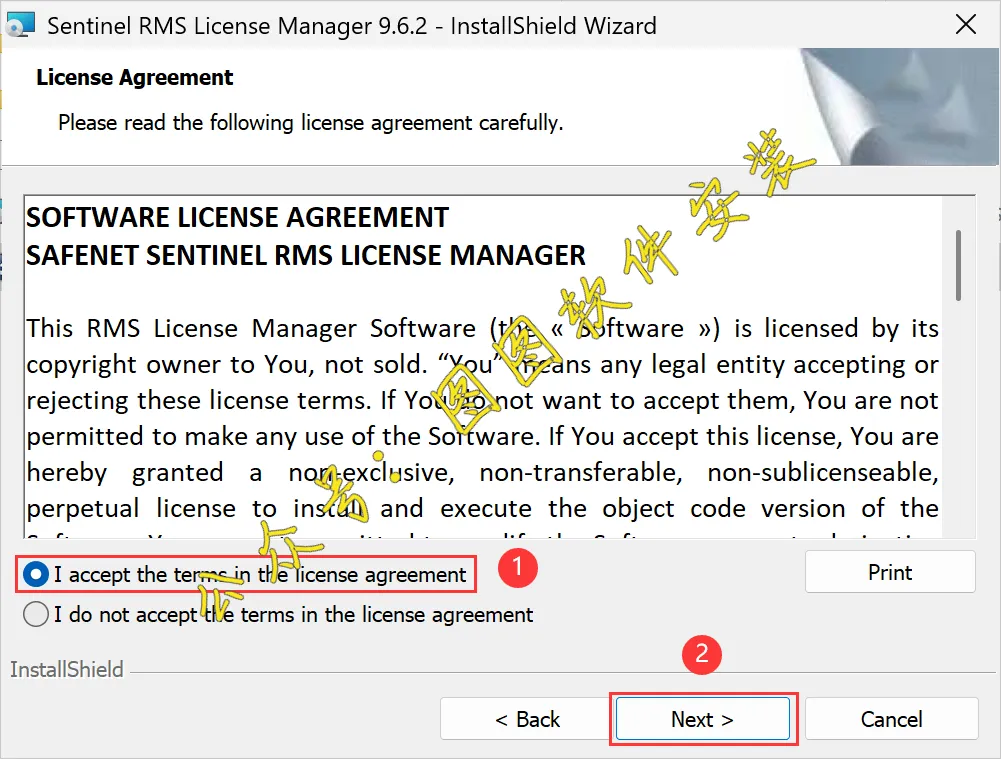Click the license text scrollbar thumb
The image size is (1001, 759).
coord(958,265)
